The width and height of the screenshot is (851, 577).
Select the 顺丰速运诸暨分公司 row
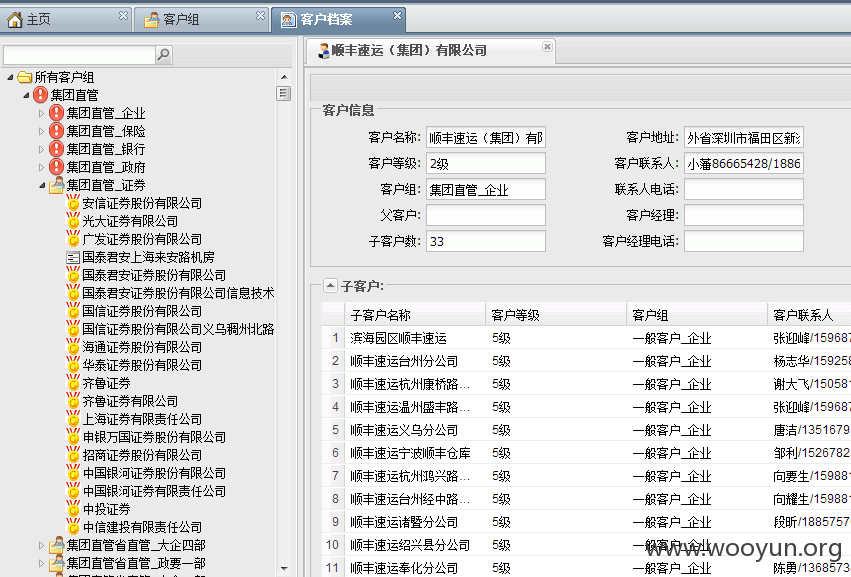[x=586, y=522]
